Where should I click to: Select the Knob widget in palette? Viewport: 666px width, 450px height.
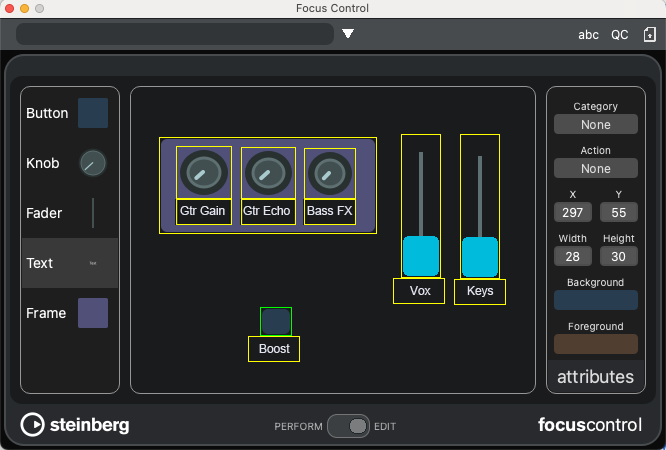click(x=93, y=163)
